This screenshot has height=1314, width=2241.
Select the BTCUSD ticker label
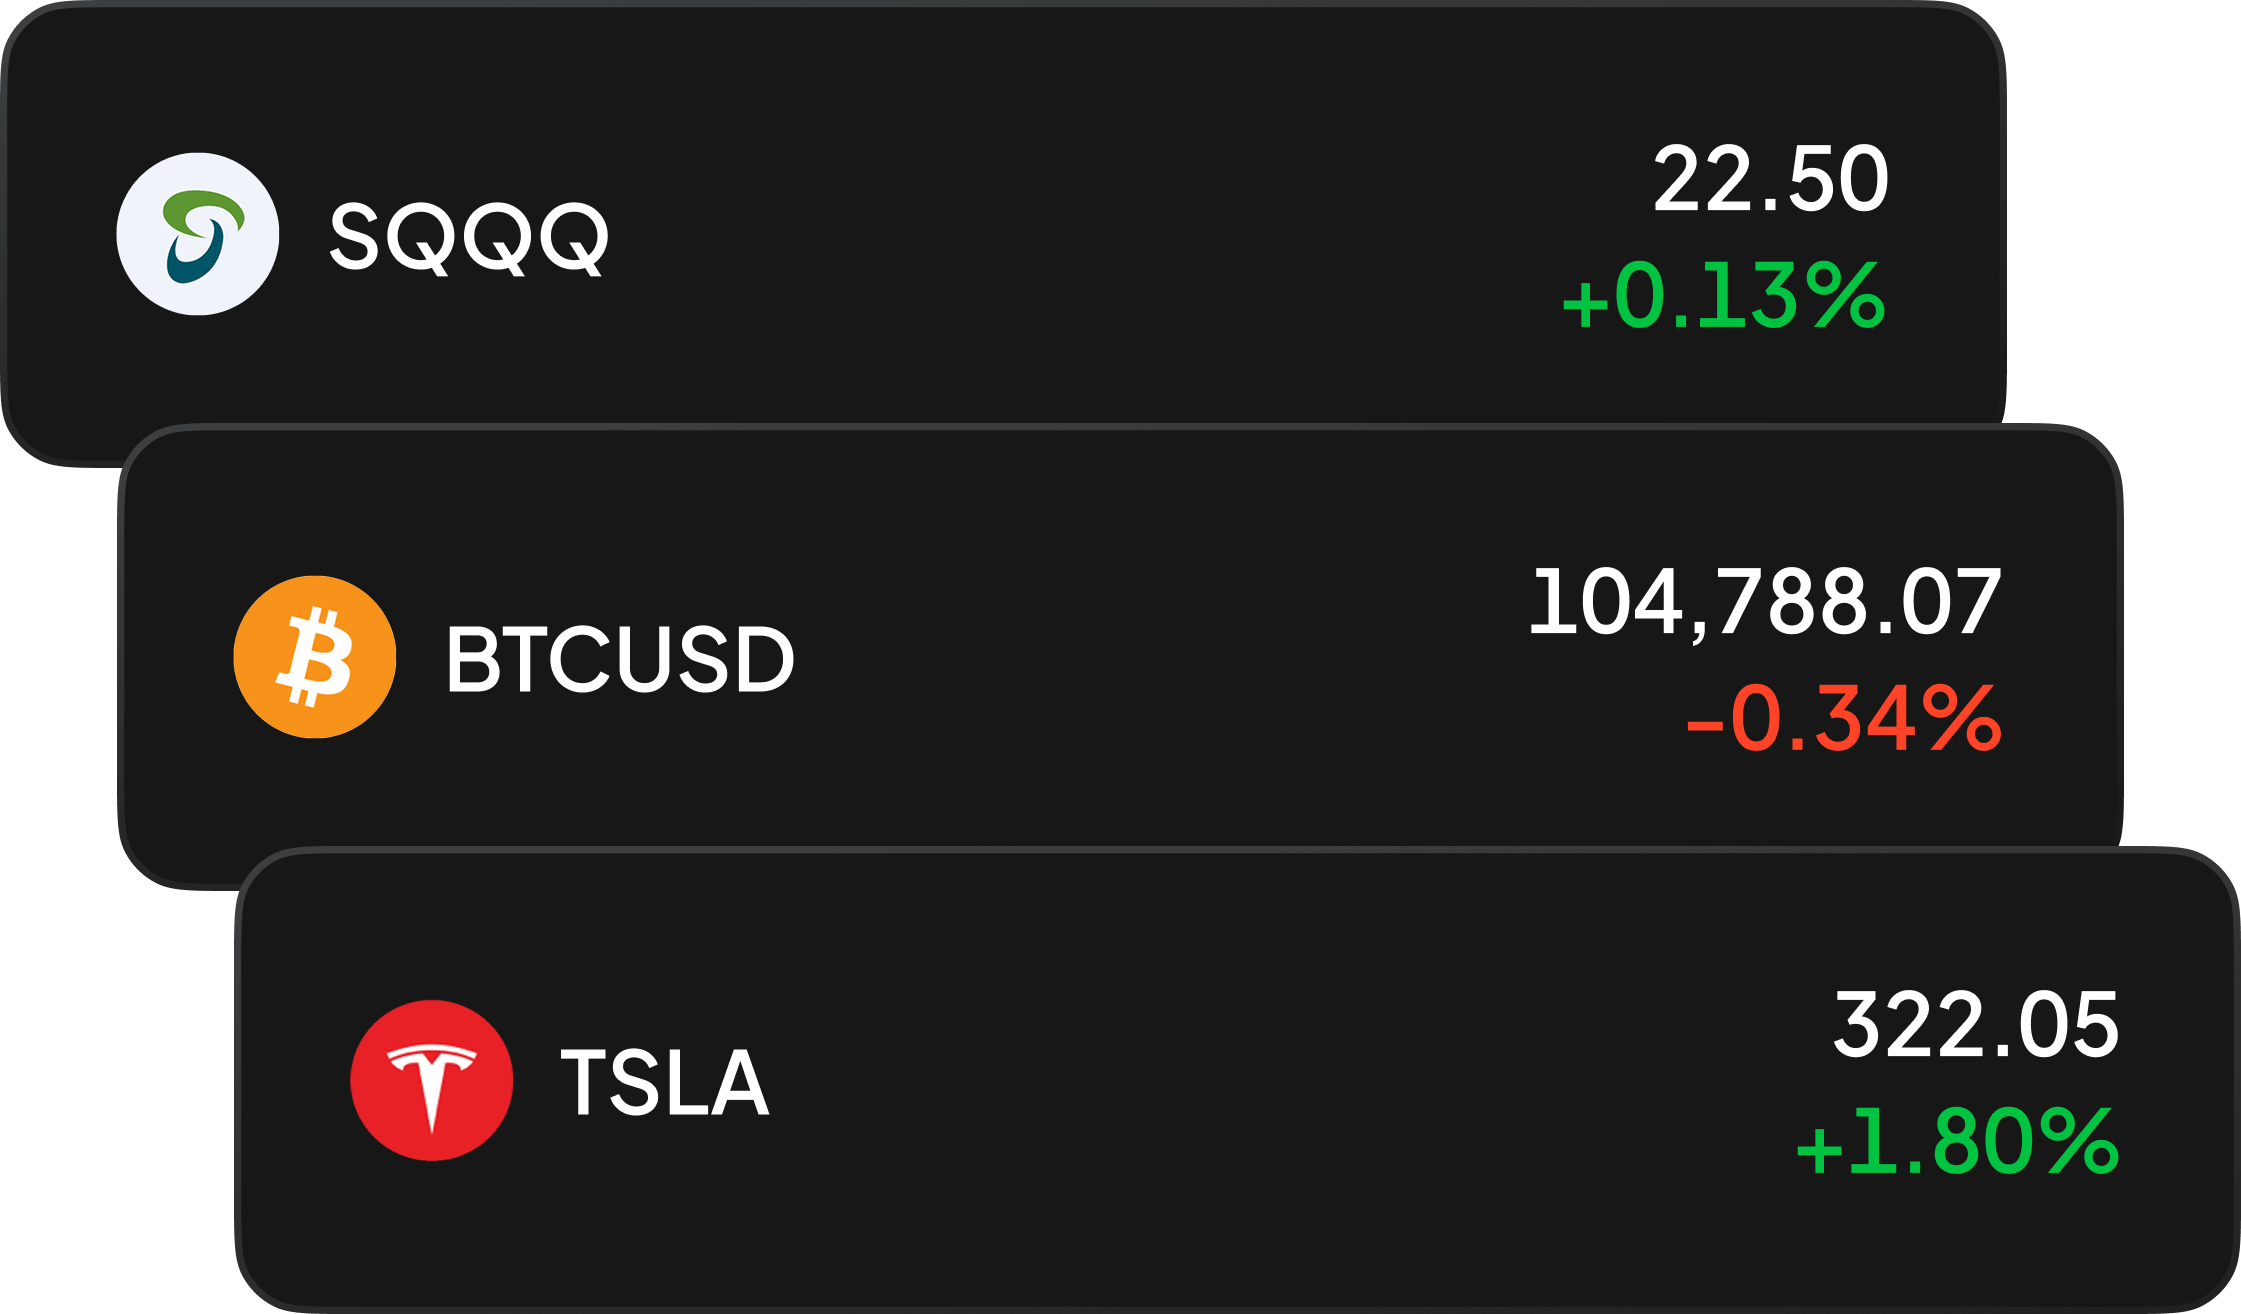[620, 659]
